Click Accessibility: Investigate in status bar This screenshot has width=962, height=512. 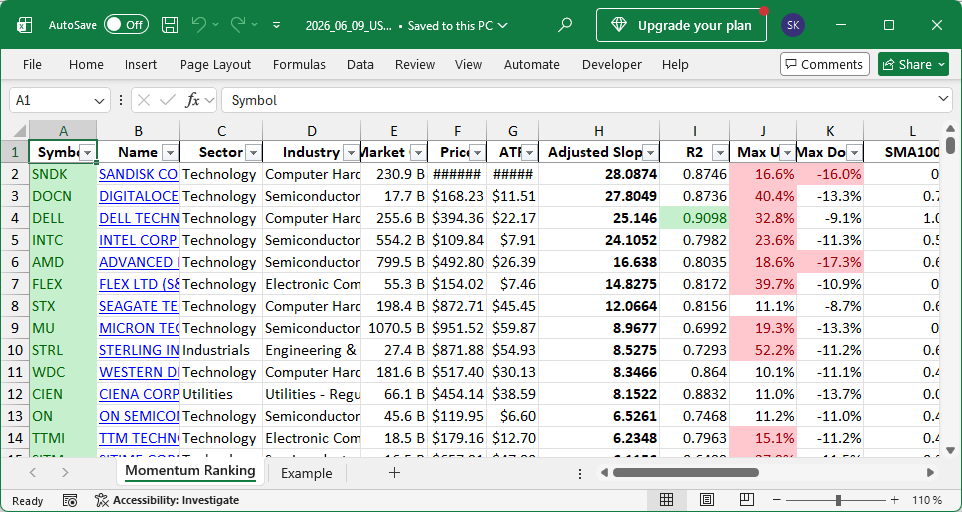[x=167, y=500]
